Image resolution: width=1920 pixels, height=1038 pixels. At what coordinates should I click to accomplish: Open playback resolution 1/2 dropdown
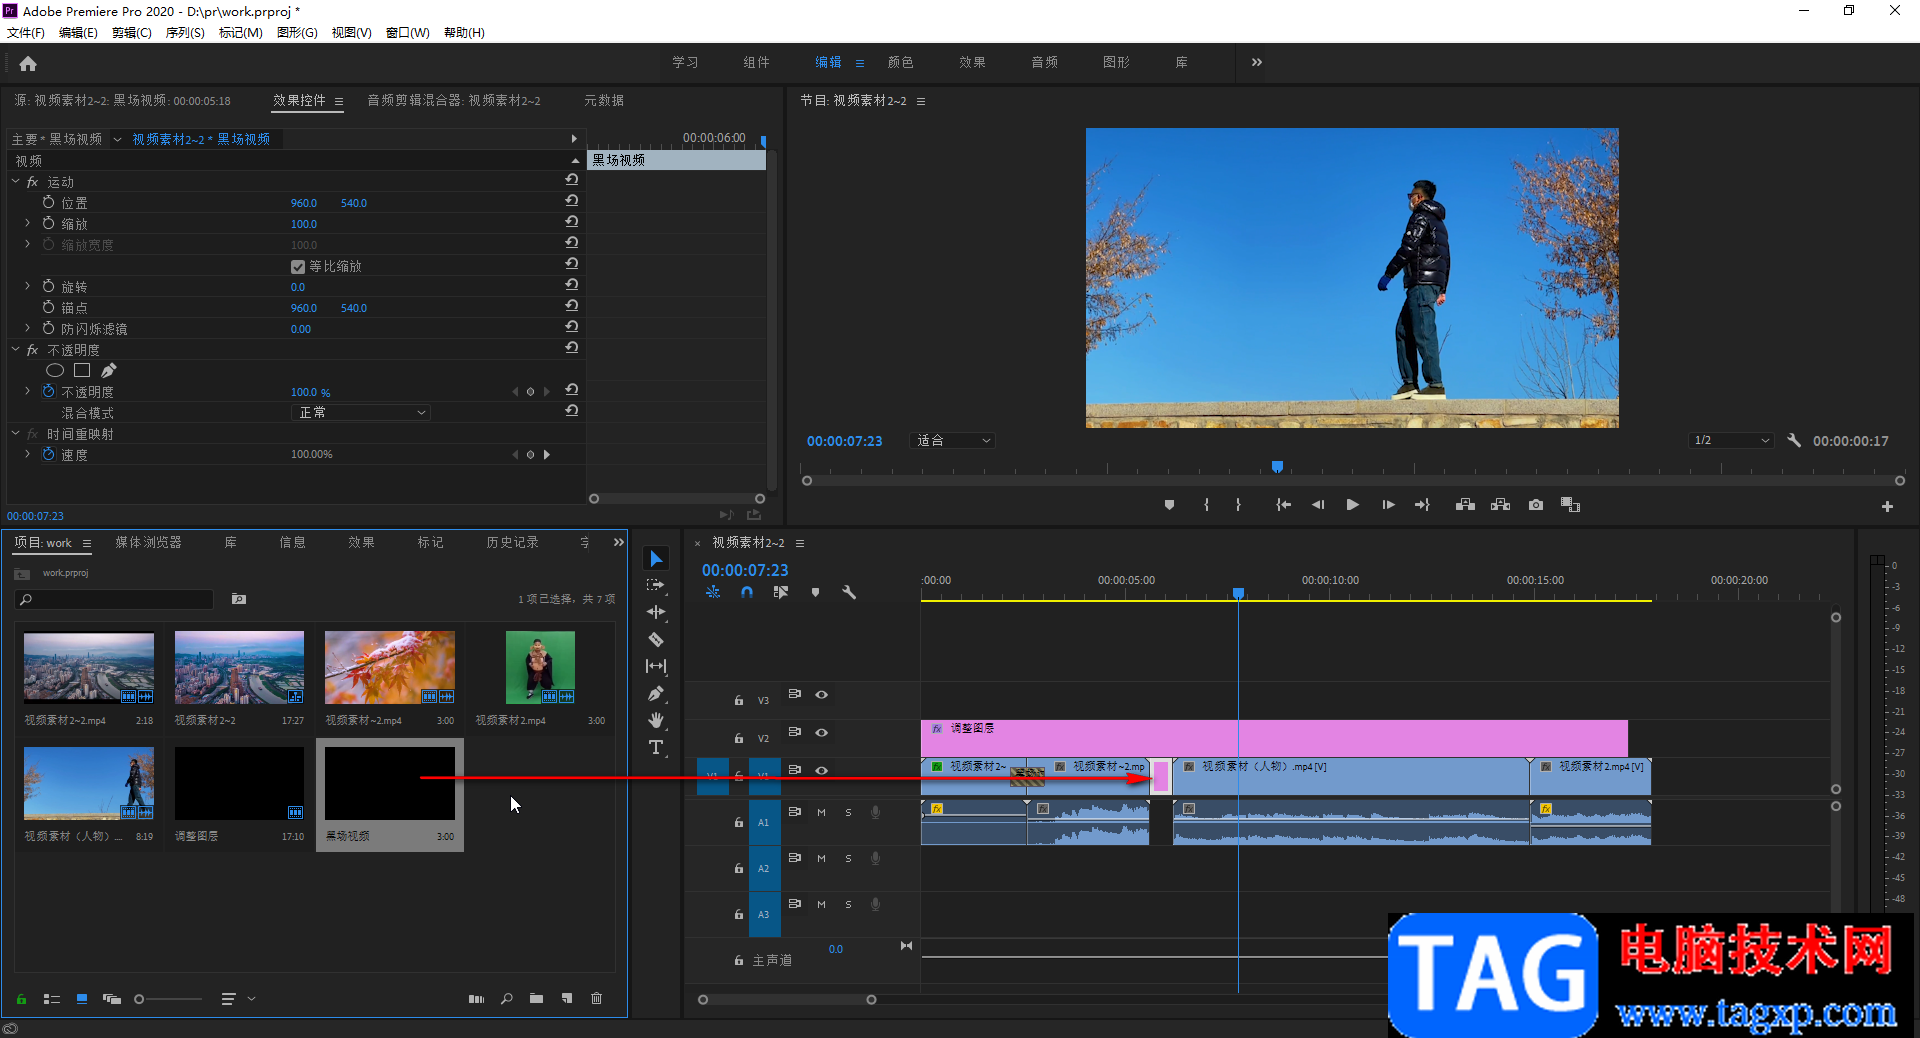(1732, 440)
